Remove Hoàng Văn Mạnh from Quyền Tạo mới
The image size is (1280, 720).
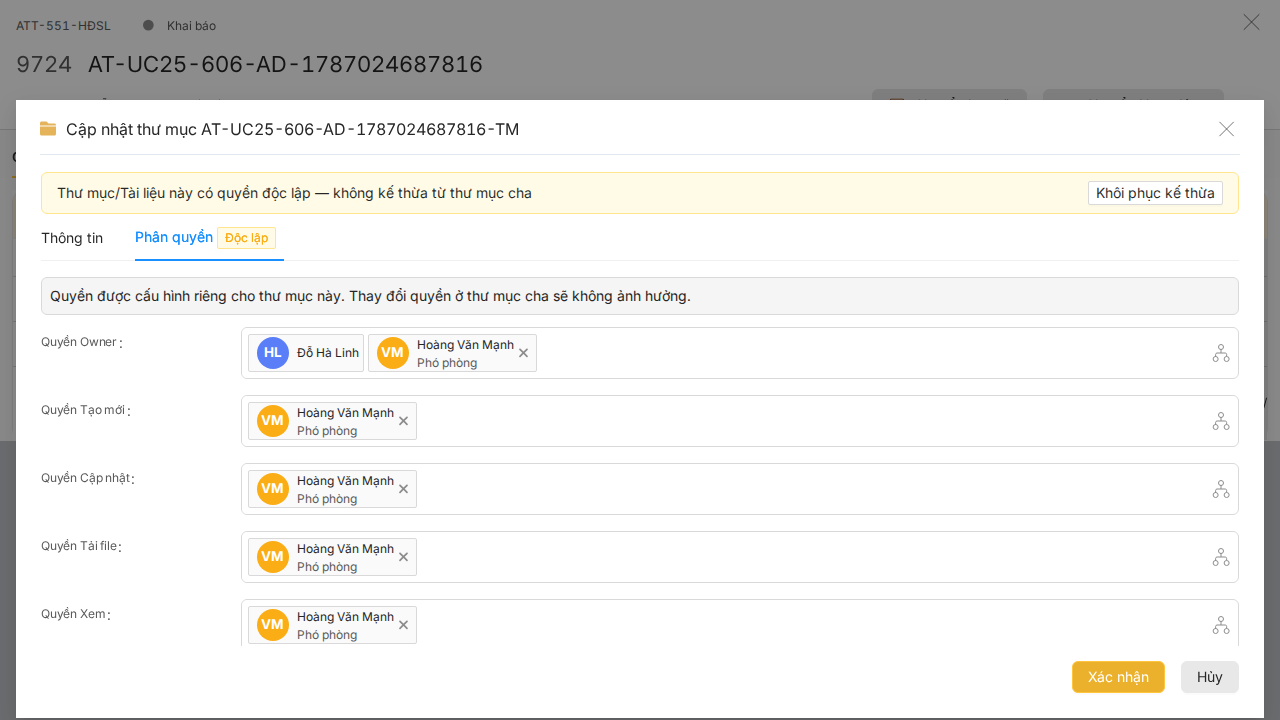403,421
